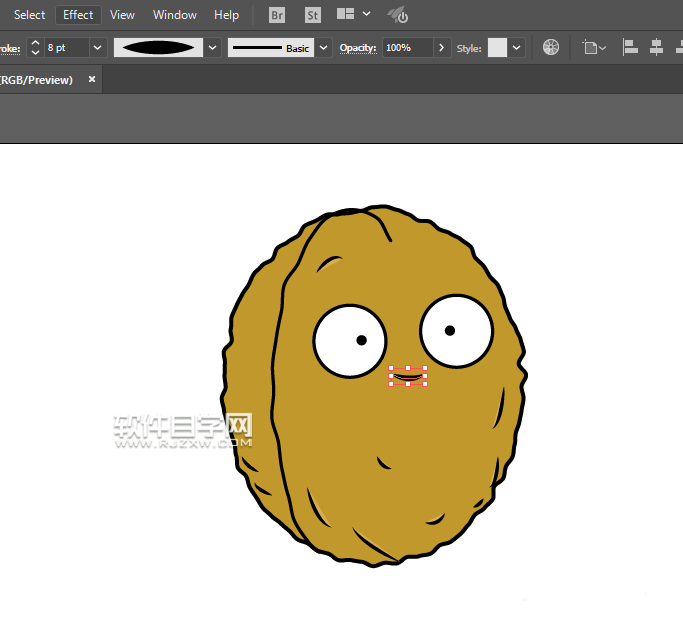Click the GPU performance rocket icon

pyautogui.click(x=398, y=15)
